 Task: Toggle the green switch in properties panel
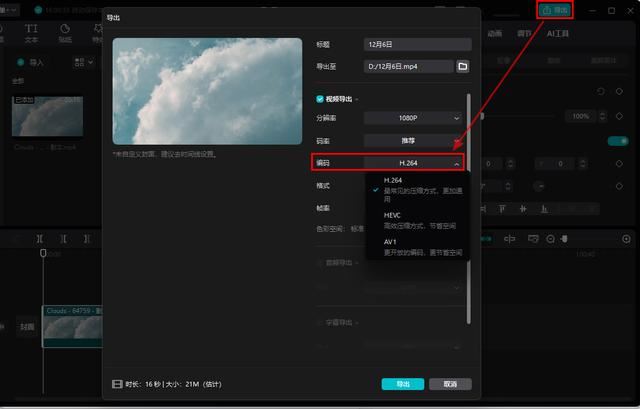[617, 141]
